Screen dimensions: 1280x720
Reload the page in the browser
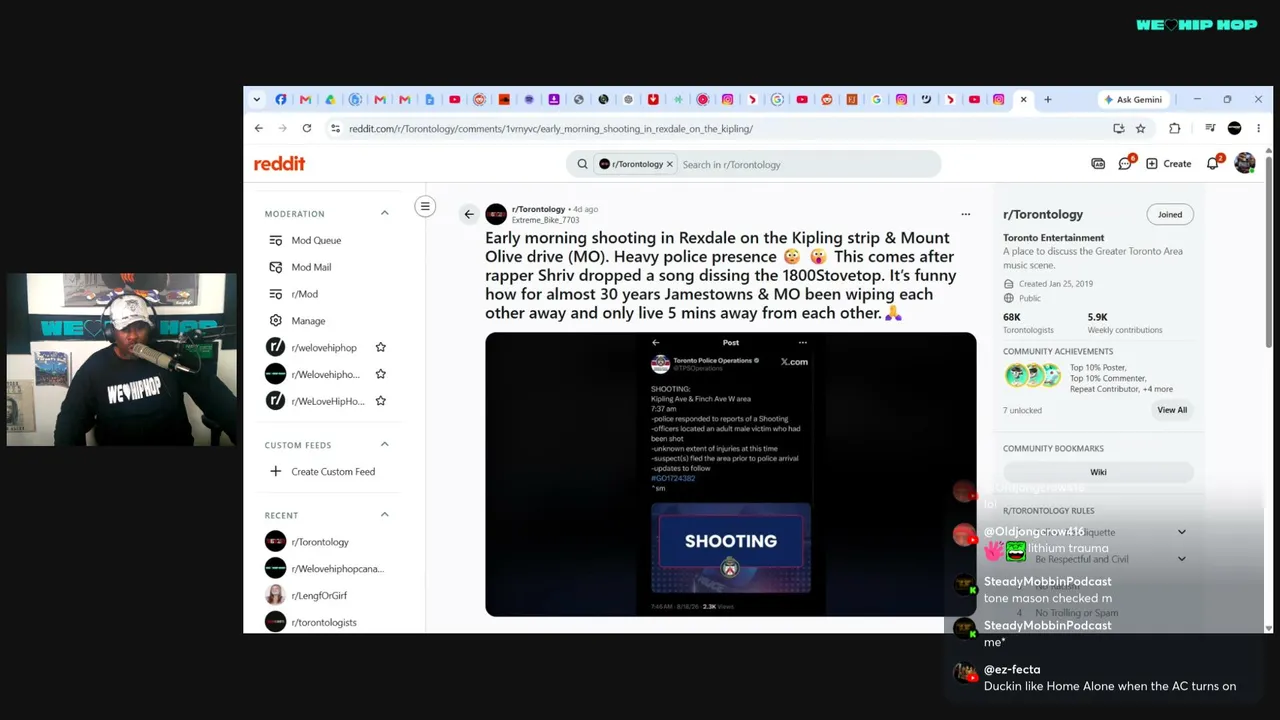point(307,128)
